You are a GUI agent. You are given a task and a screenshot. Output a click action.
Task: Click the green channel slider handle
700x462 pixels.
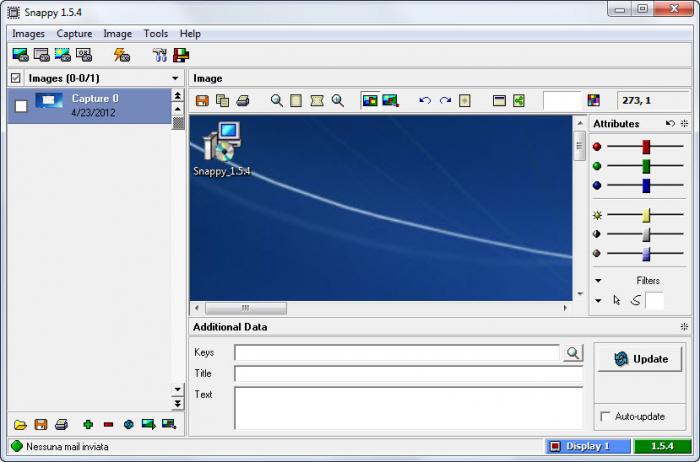tap(646, 166)
